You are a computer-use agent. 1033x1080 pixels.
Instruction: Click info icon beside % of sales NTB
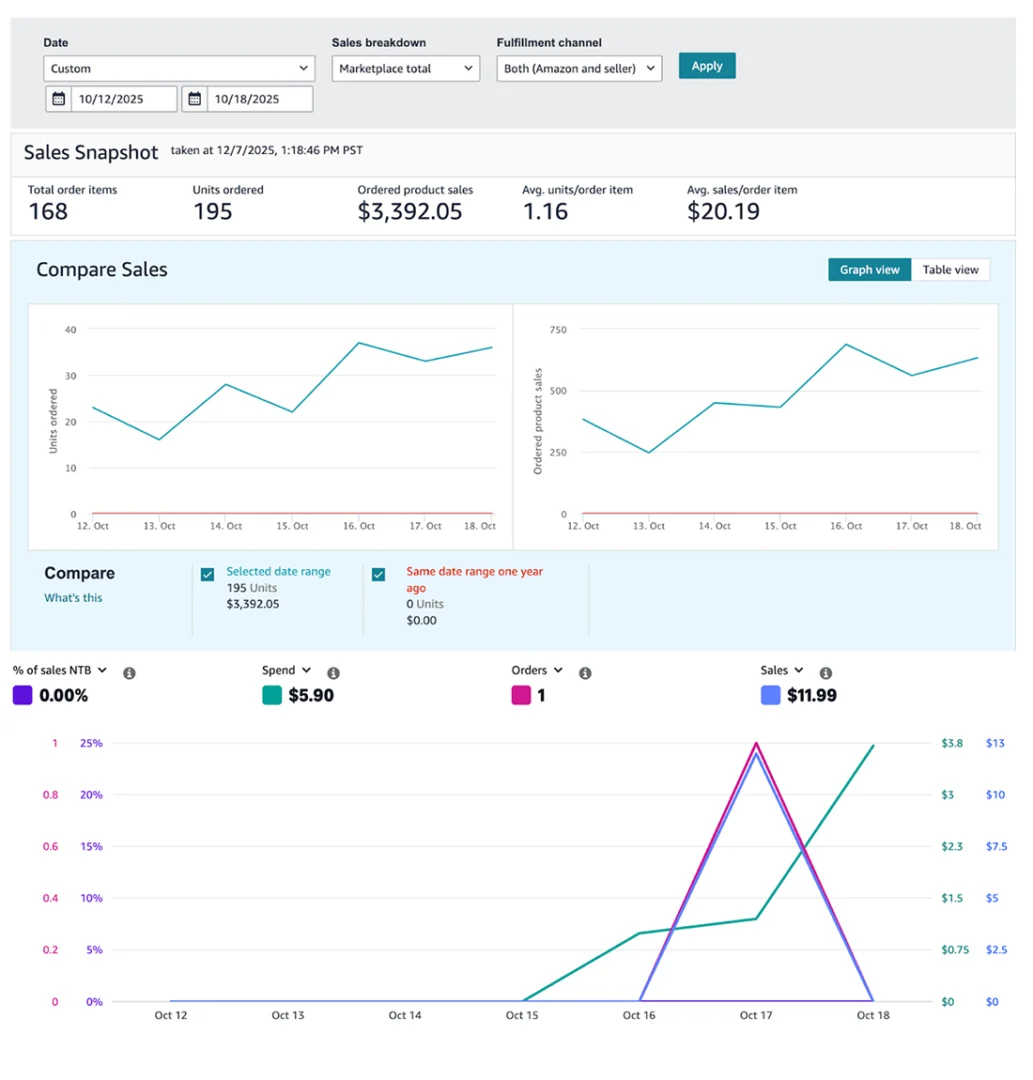point(129,674)
